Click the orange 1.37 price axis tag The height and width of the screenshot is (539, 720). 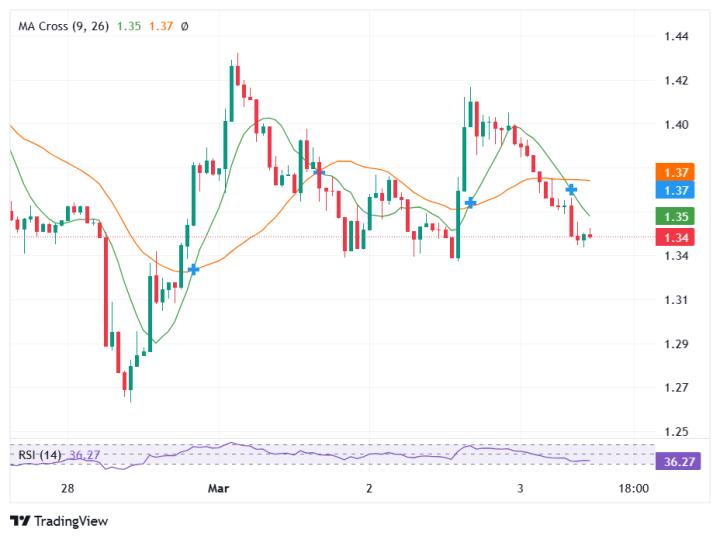click(675, 172)
